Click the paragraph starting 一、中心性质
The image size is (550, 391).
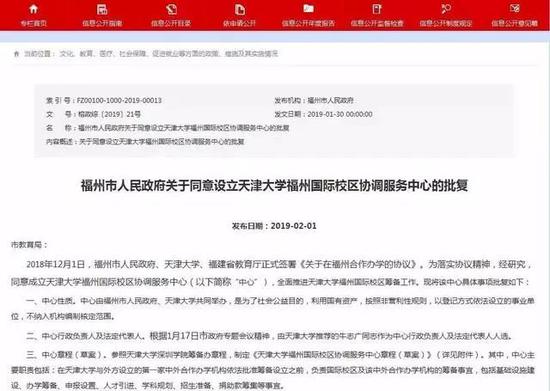point(272,309)
